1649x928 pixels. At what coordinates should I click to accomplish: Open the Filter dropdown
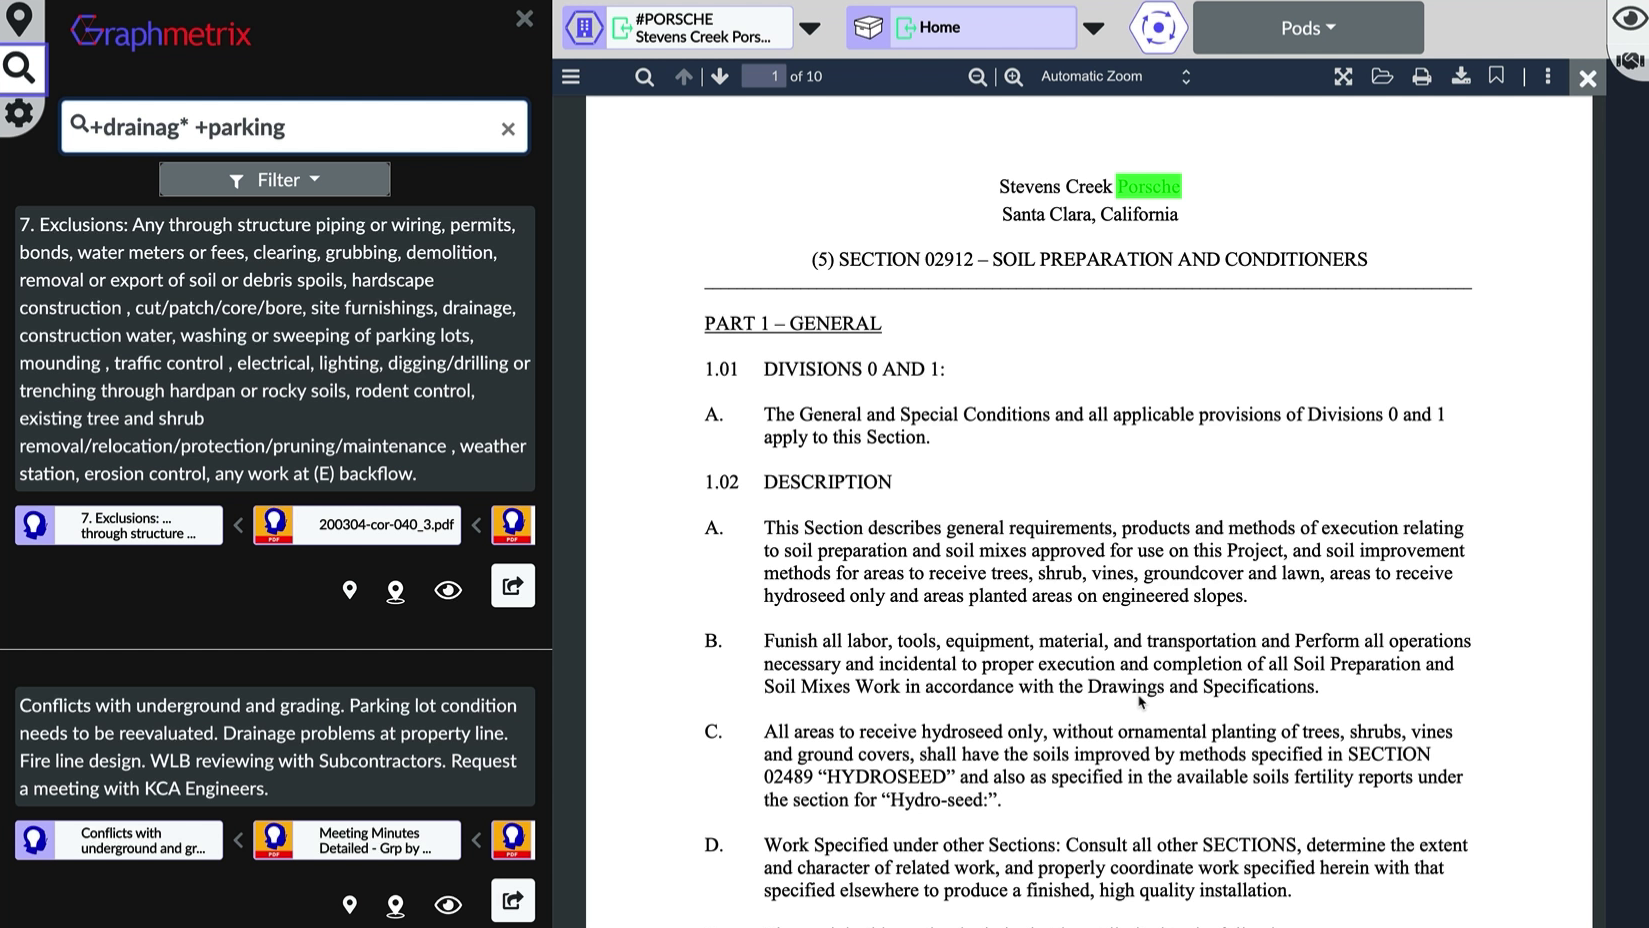275,180
